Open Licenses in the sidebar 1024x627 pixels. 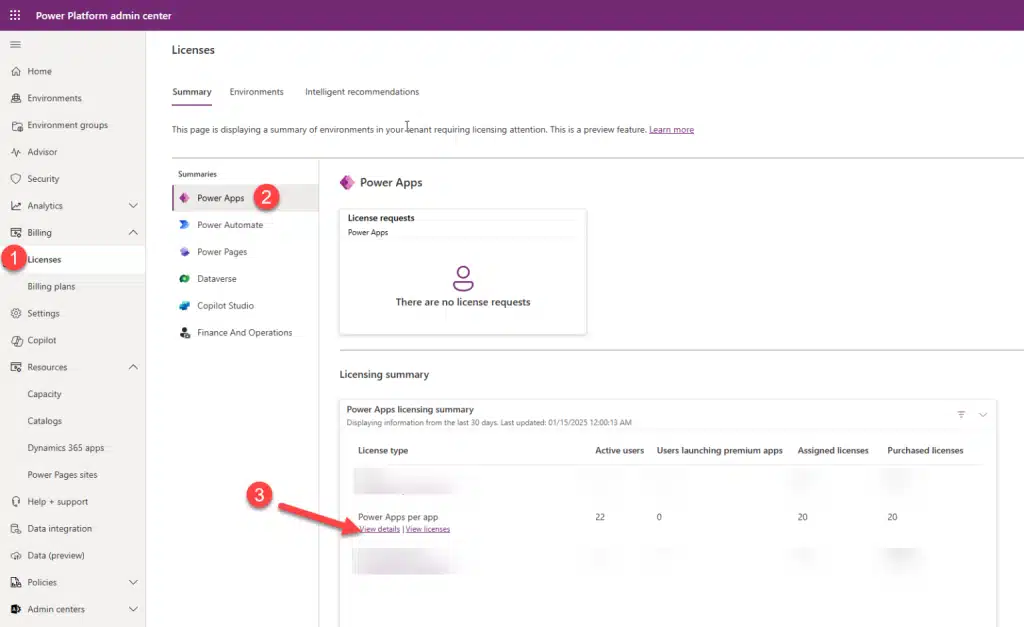(72, 259)
